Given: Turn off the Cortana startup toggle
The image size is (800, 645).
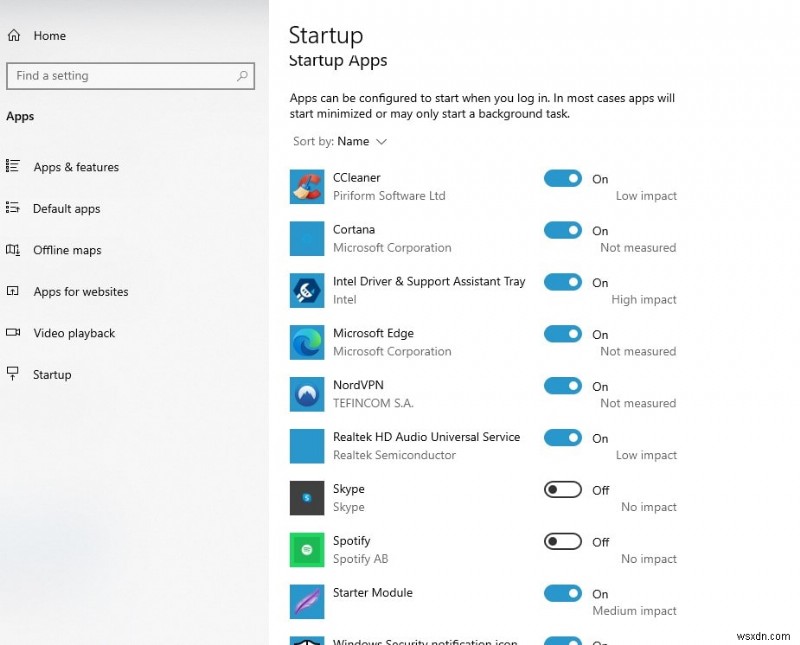Looking at the screenshot, I should 563,230.
